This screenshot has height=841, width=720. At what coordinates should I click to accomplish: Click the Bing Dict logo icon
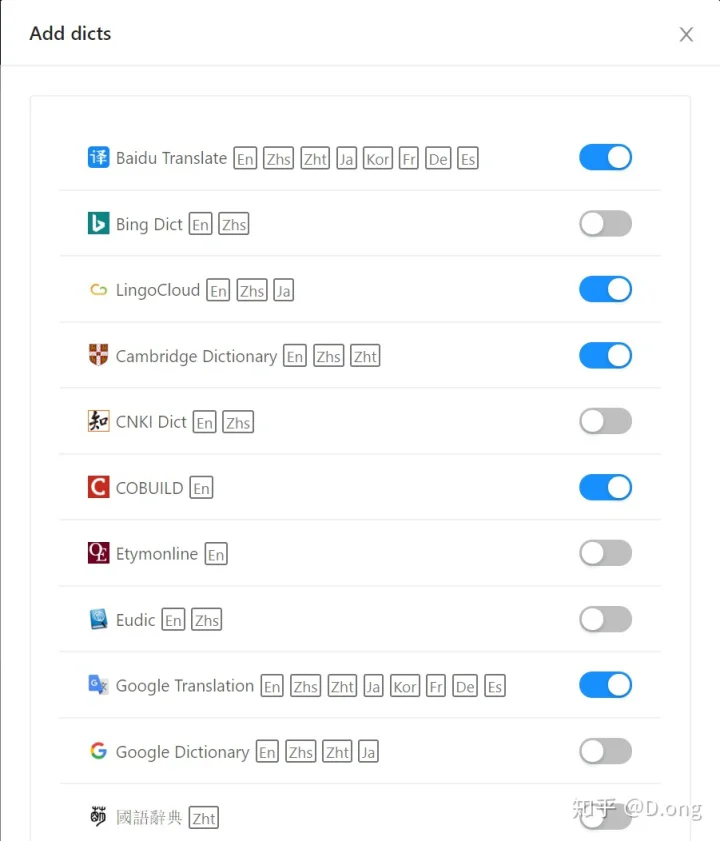click(x=98, y=224)
